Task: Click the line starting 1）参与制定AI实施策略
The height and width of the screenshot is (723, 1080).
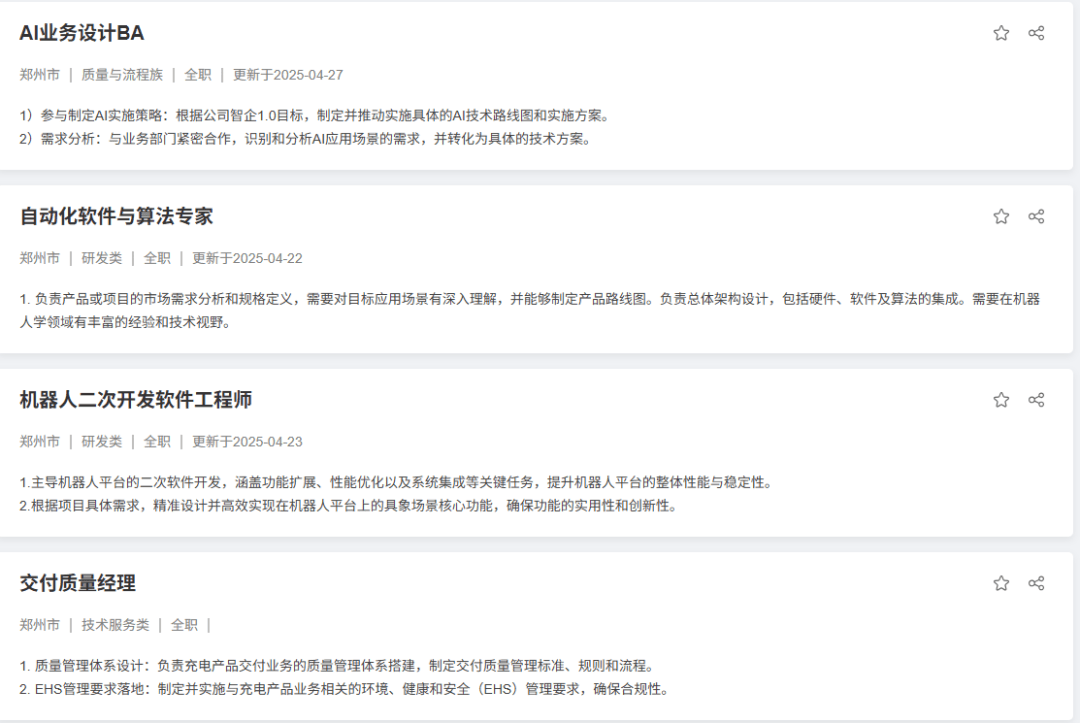Action: click(x=315, y=116)
